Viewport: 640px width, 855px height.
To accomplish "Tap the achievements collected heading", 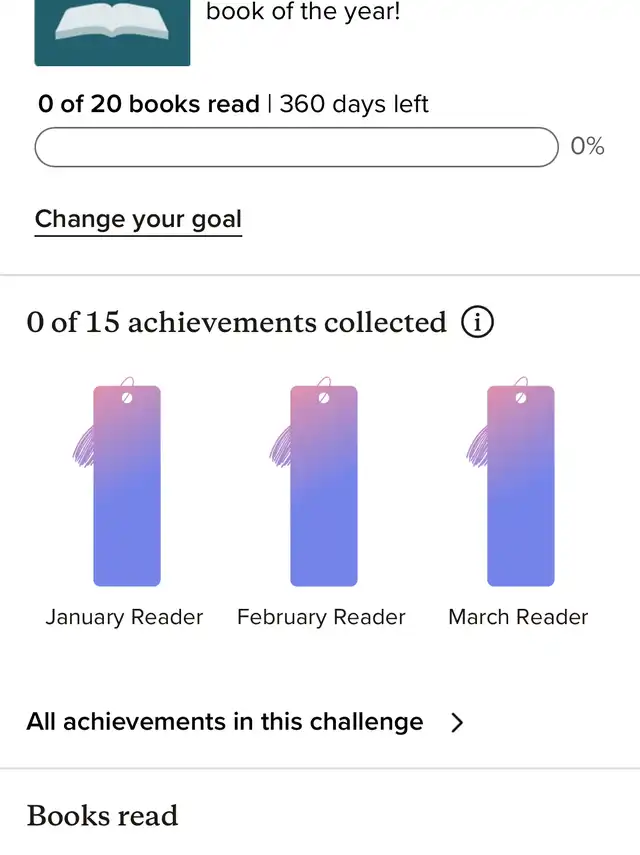I will coord(236,322).
